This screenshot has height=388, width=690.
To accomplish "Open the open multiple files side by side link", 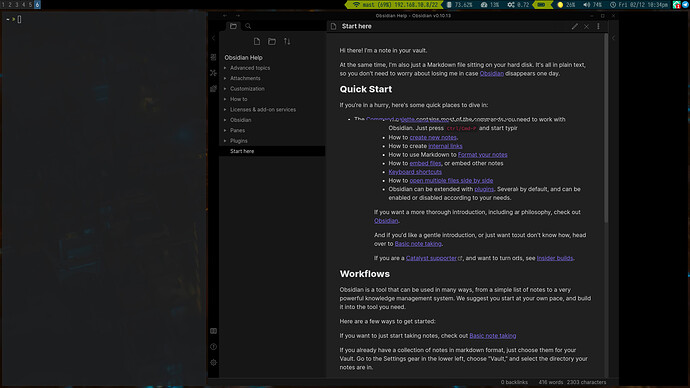I will tap(451, 180).
